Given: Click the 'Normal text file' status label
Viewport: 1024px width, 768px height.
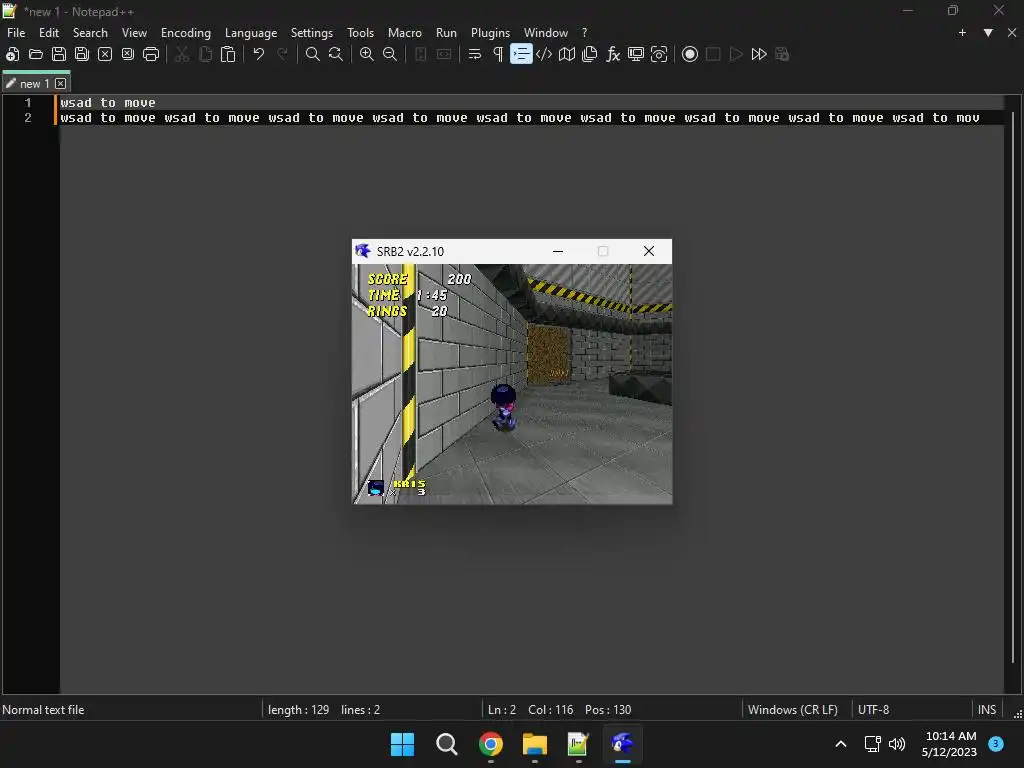Looking at the screenshot, I should (x=43, y=710).
